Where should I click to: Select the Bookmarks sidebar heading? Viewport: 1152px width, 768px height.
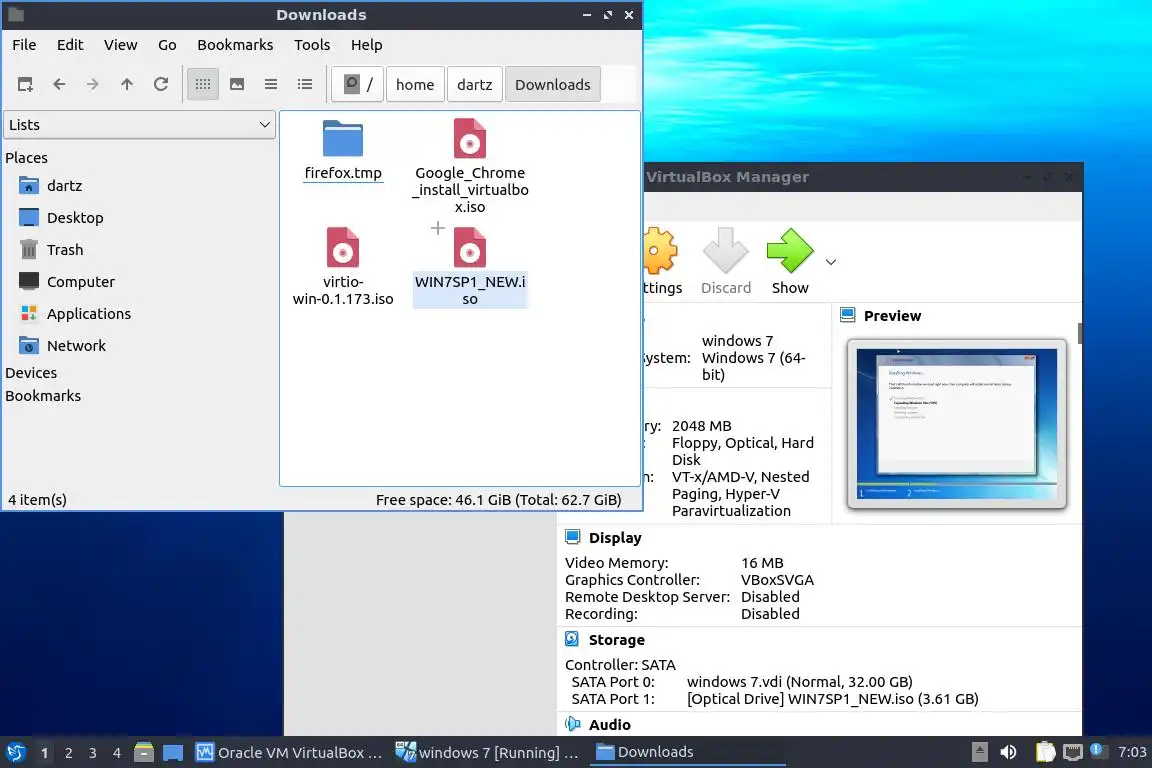coord(43,396)
